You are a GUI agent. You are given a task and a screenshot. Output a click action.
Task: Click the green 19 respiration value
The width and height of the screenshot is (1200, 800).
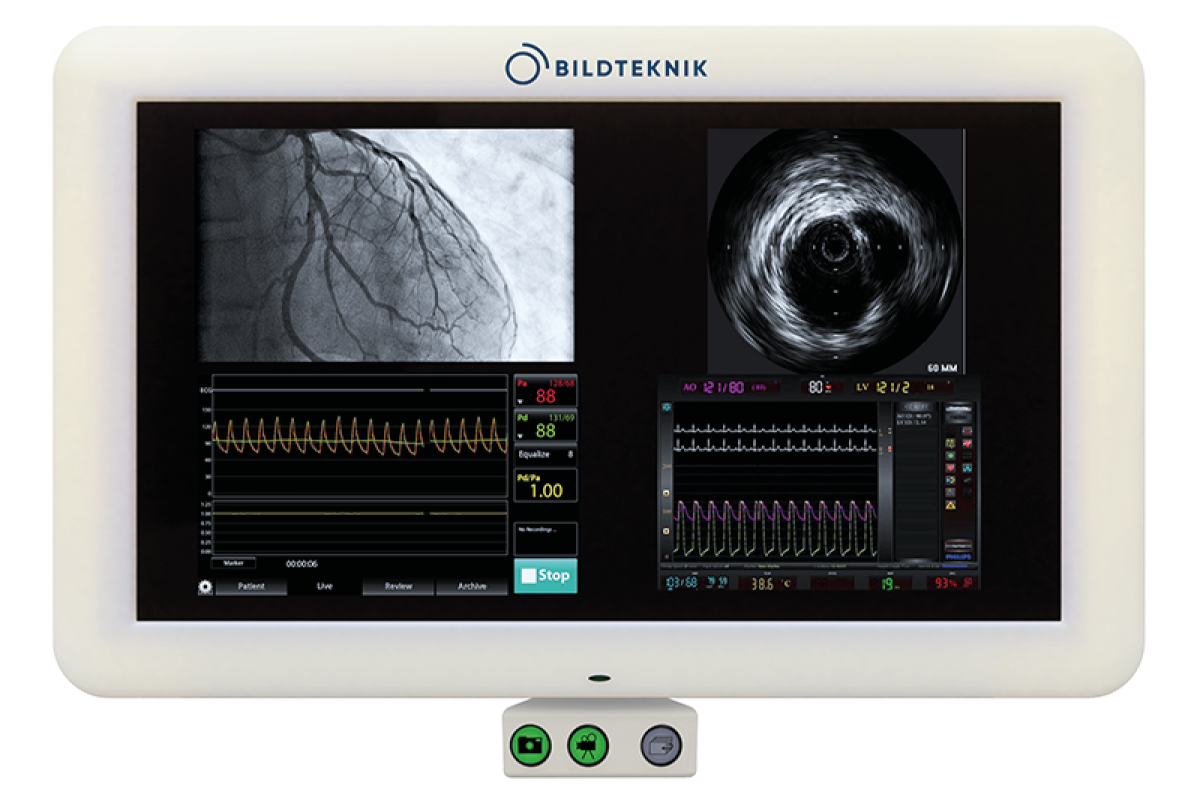(888, 583)
